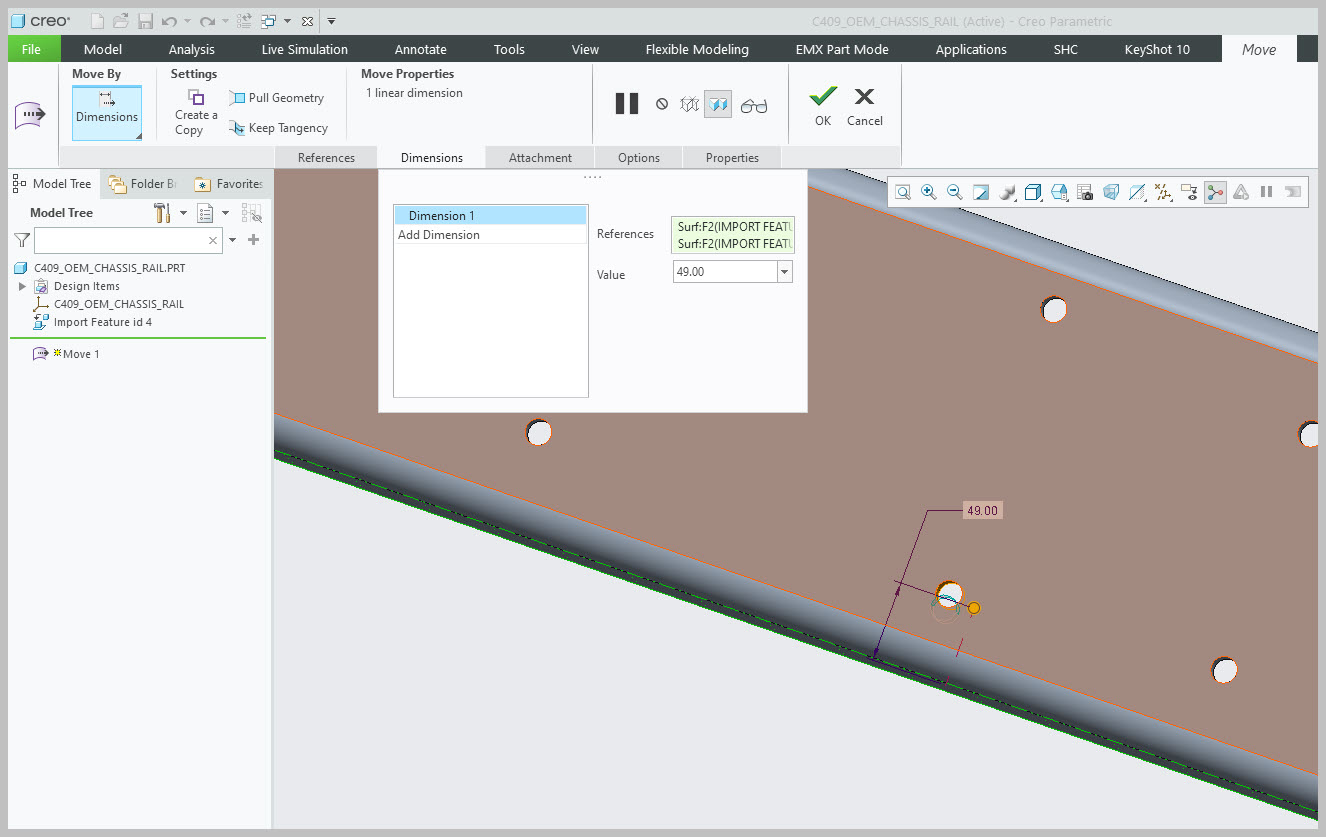This screenshot has width=1326, height=837.
Task: Click the orange drag handle on the model
Action: (974, 608)
